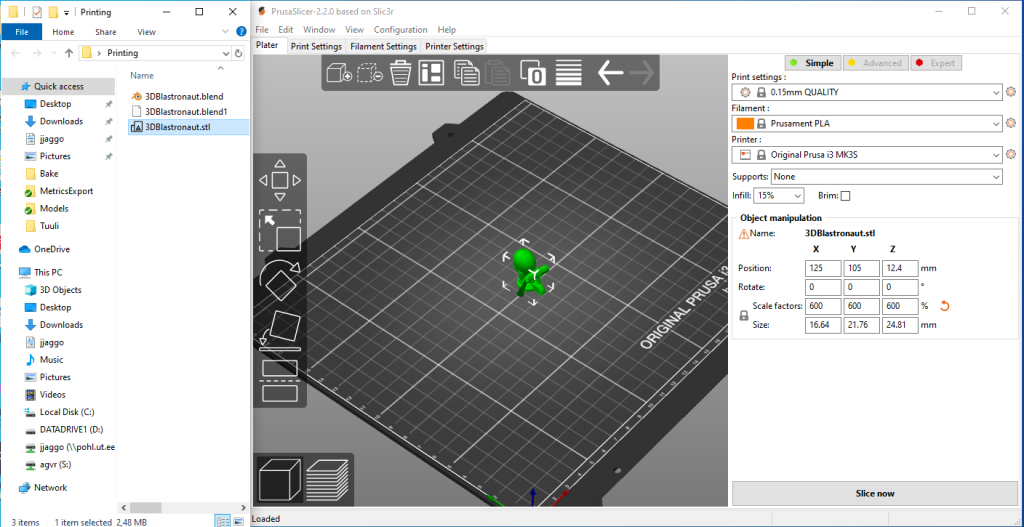The height and width of the screenshot is (527, 1024).
Task: Click the Delete object toolbar icon
Action: [x=370, y=72]
